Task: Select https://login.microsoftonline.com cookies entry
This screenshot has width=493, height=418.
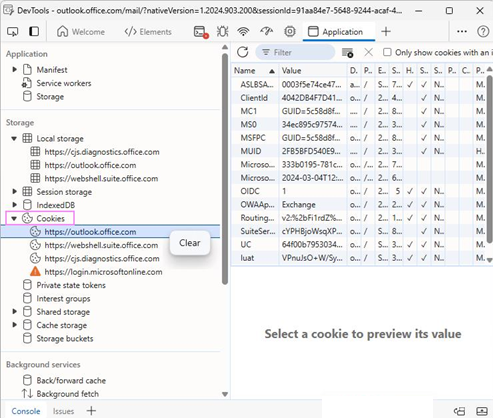Action: pos(103,272)
